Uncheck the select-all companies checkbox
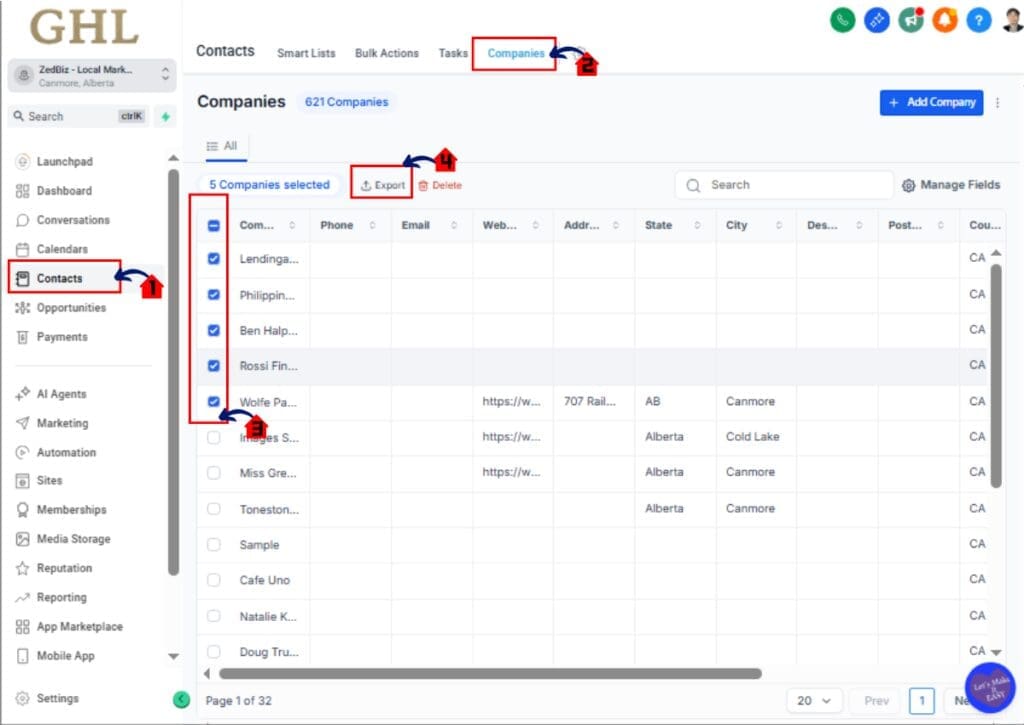This screenshot has height=725, width=1024. [x=213, y=225]
